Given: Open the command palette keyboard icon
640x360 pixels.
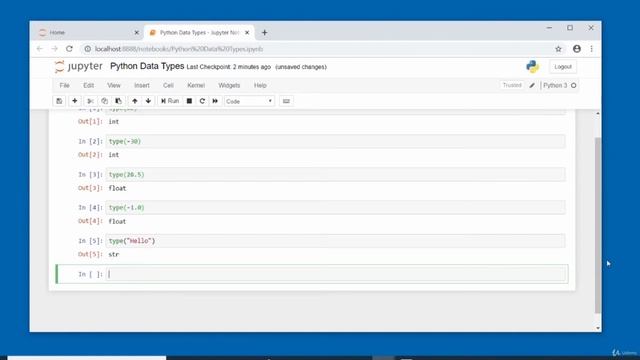Looking at the screenshot, I should pyautogui.click(x=286, y=101).
